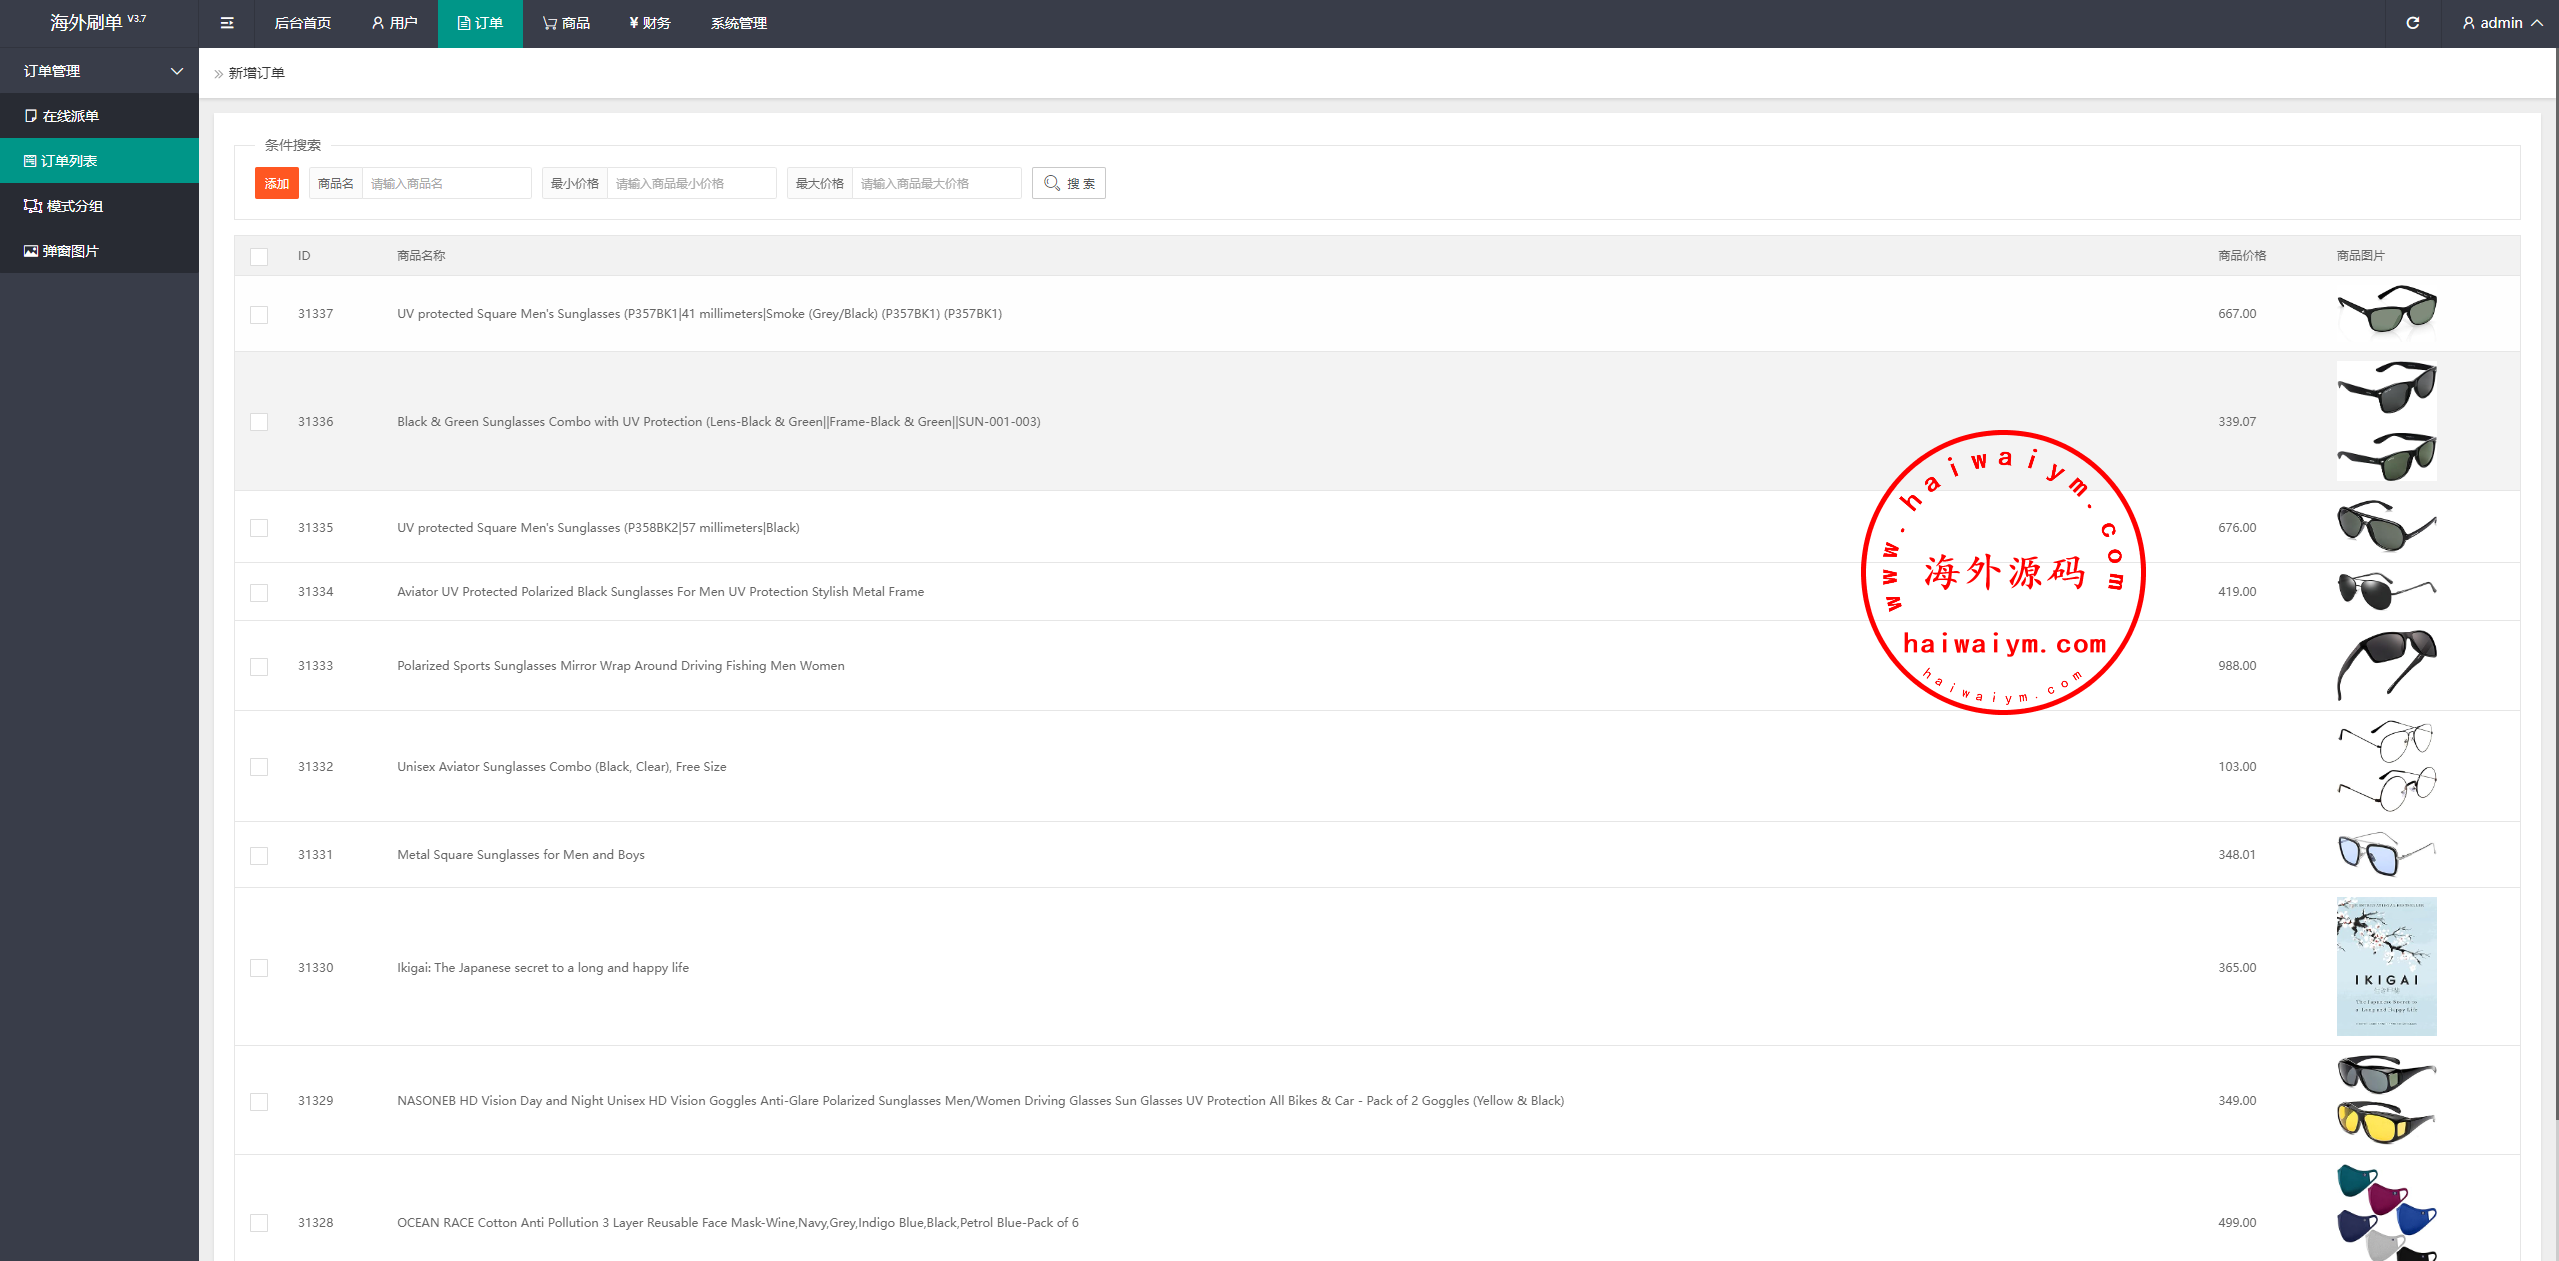Click the refresh icon in top bar
This screenshot has height=1261, width=2559.
2412,23
